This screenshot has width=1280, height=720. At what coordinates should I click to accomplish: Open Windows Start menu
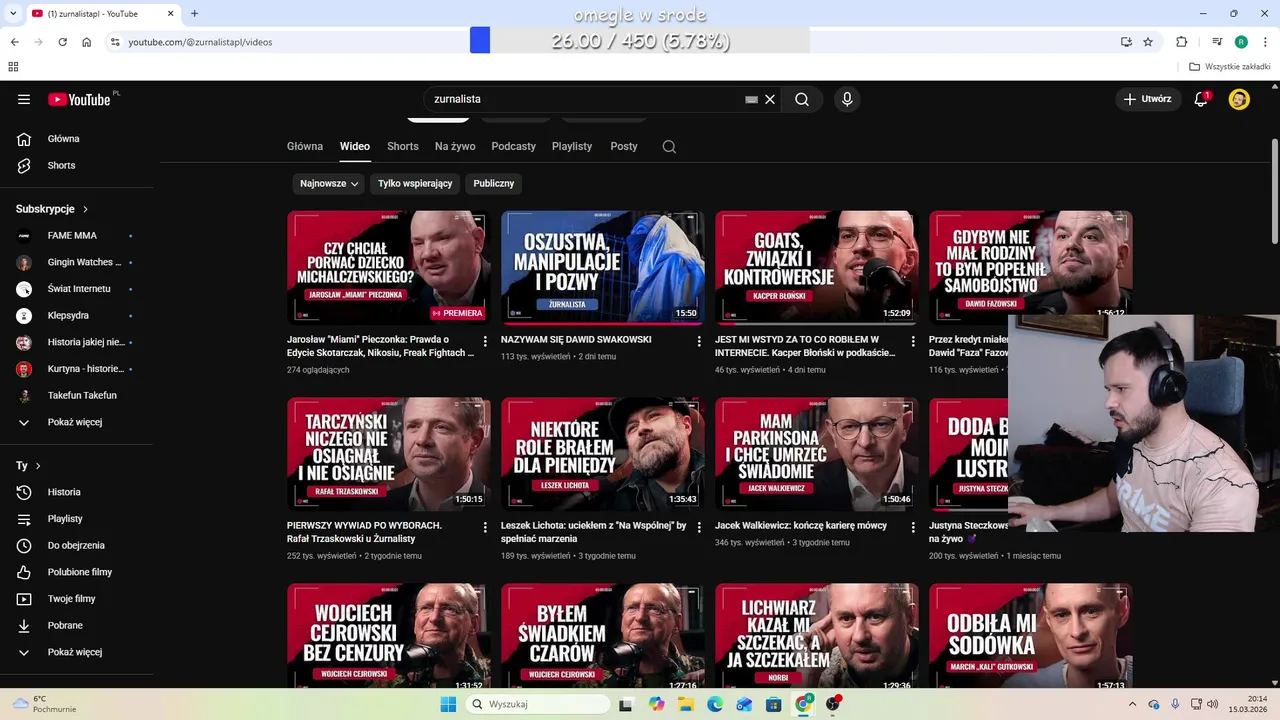click(448, 704)
